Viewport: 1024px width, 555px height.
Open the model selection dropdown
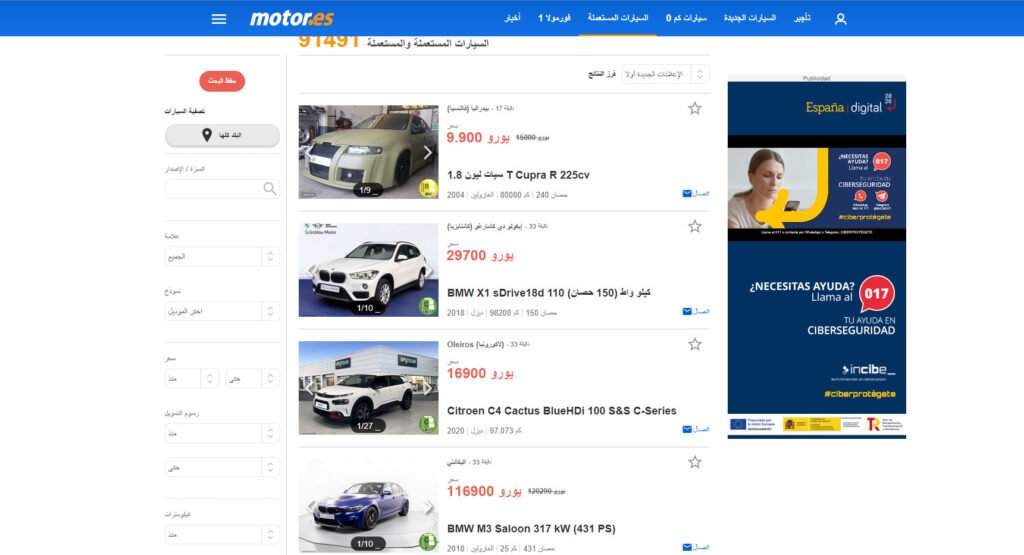[221, 312]
